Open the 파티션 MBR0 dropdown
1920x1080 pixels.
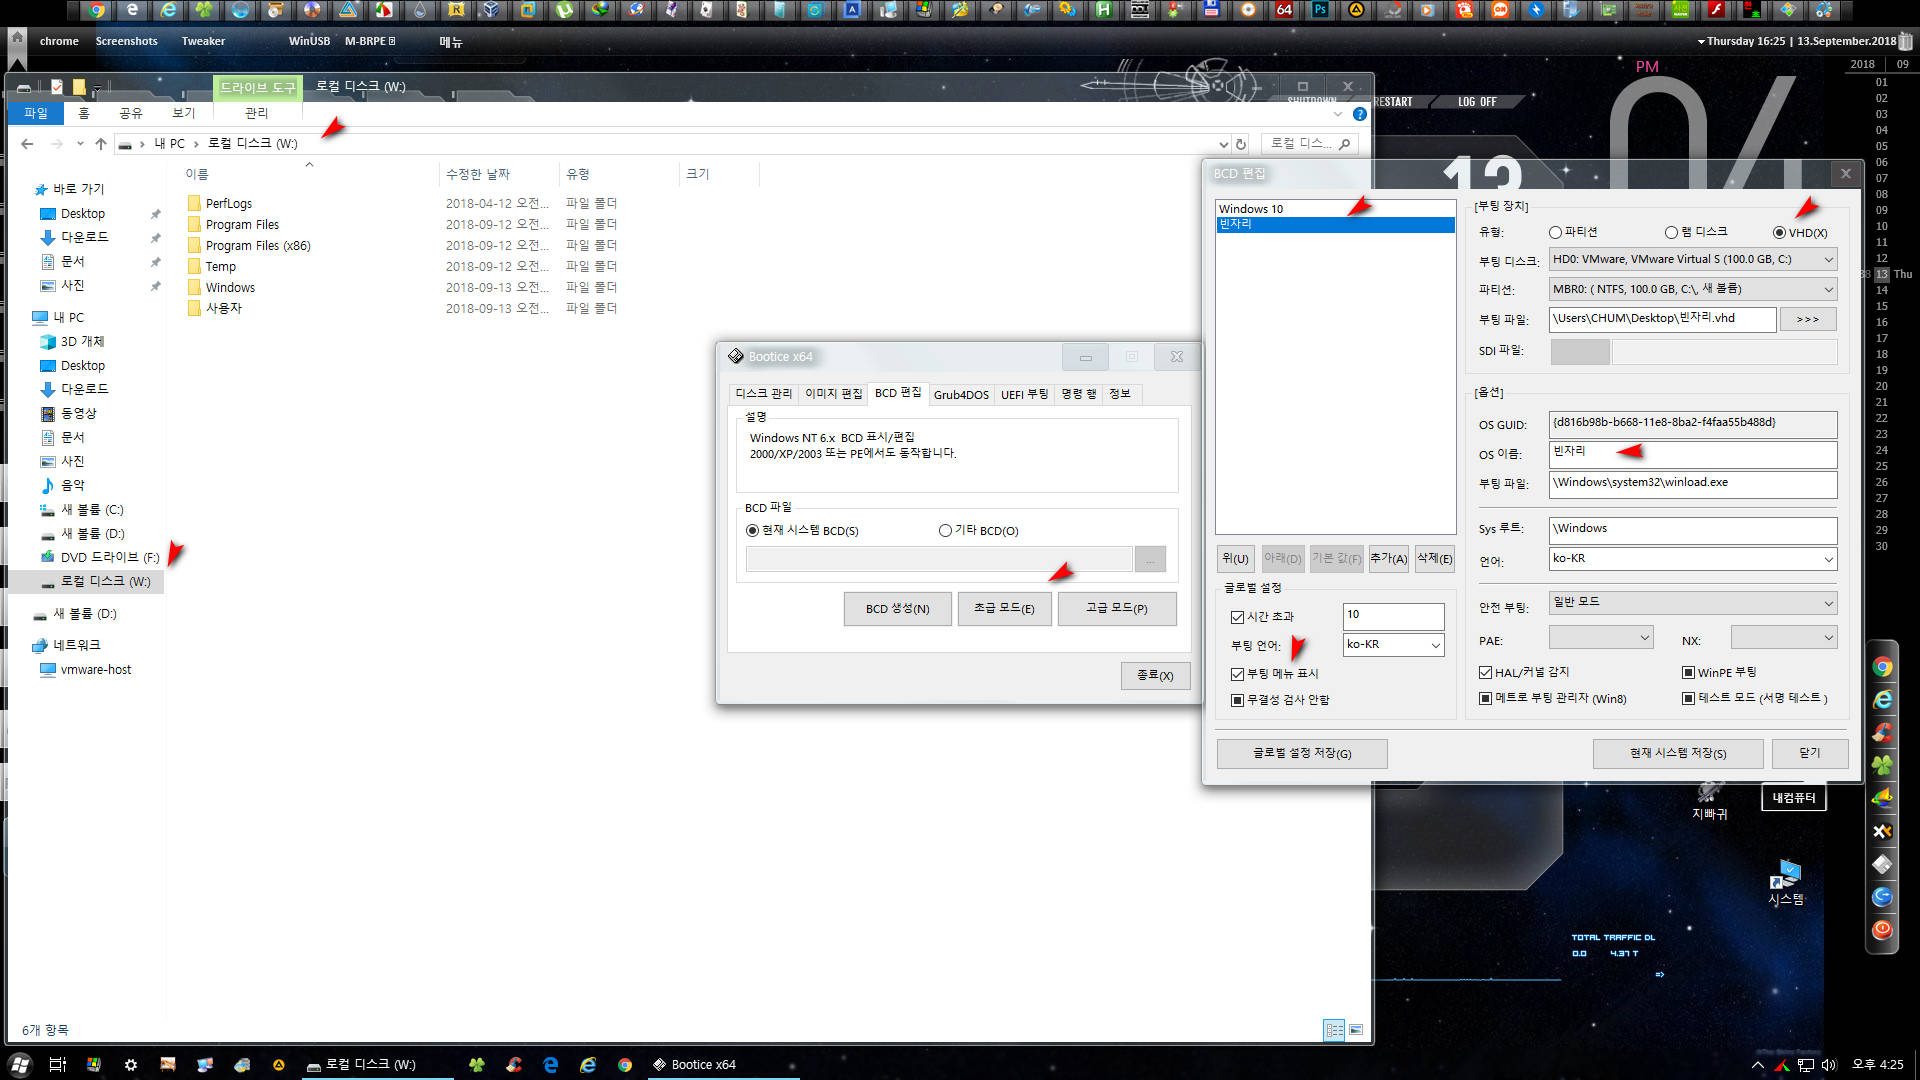(1693, 290)
